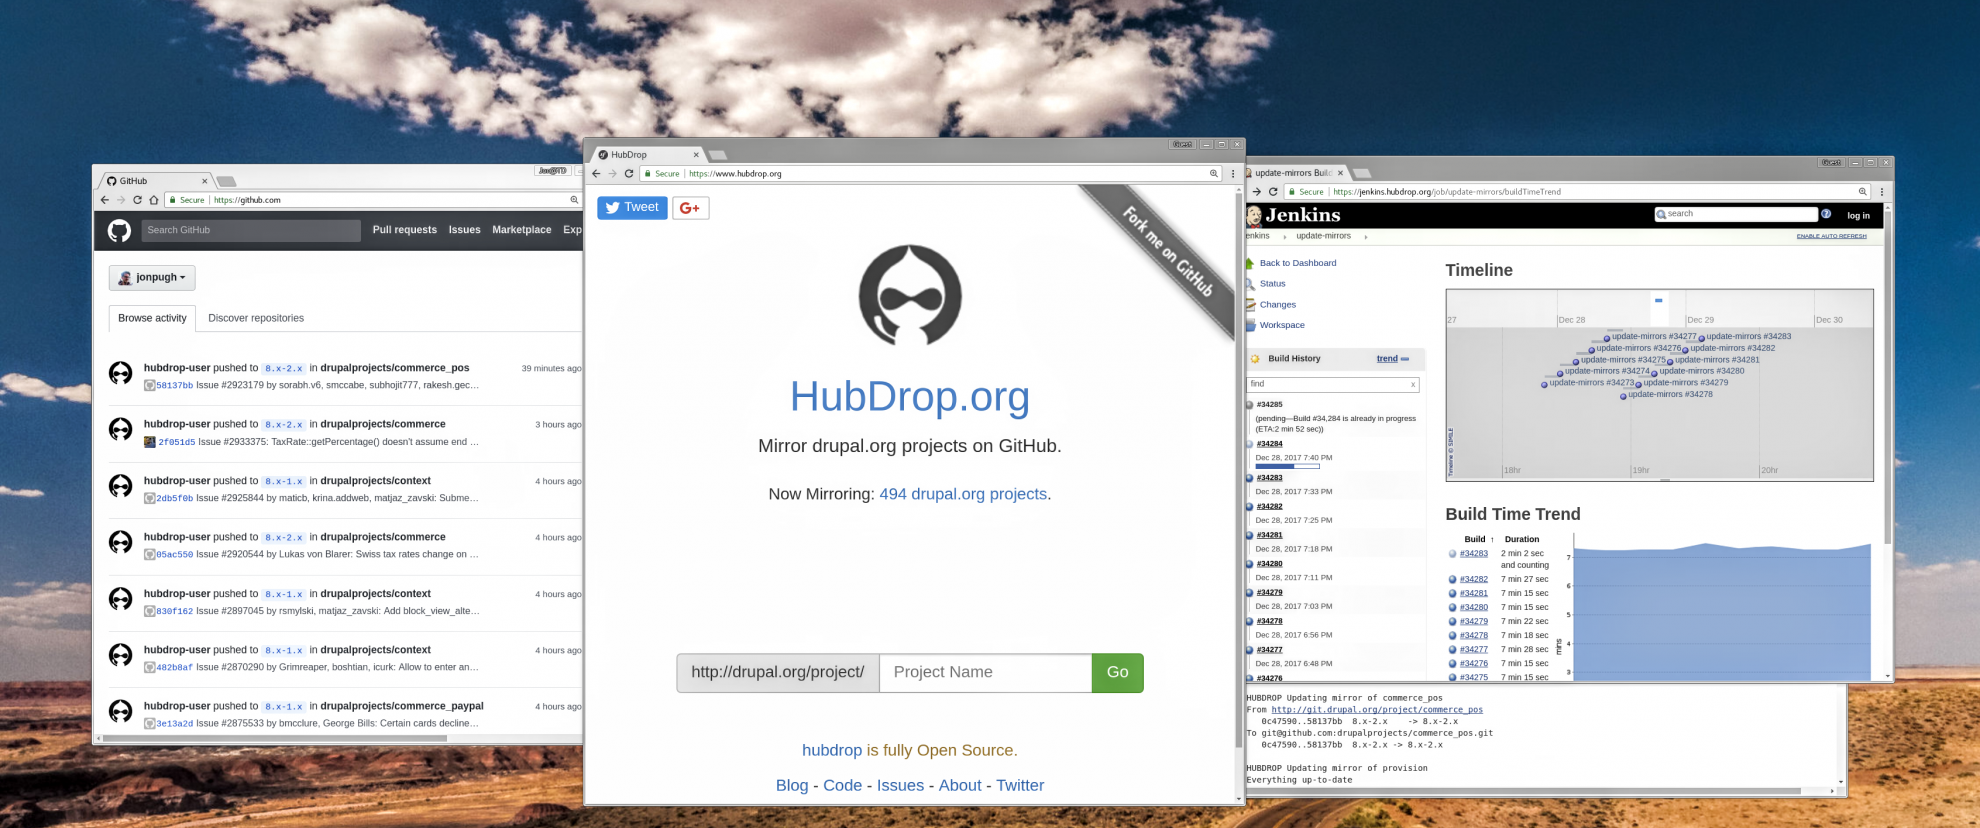Open the Status link in Jenkins sidebar
Image resolution: width=1980 pixels, height=828 pixels.
1272,284
